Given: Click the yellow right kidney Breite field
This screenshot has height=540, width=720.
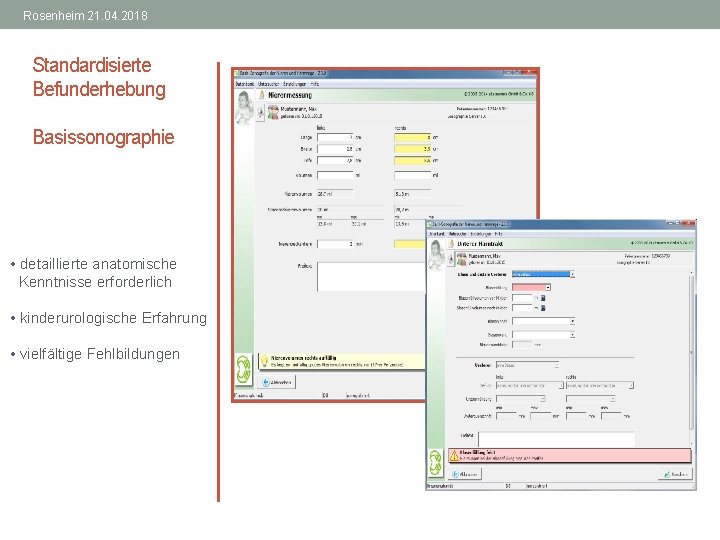Looking at the screenshot, I should (x=412, y=149).
